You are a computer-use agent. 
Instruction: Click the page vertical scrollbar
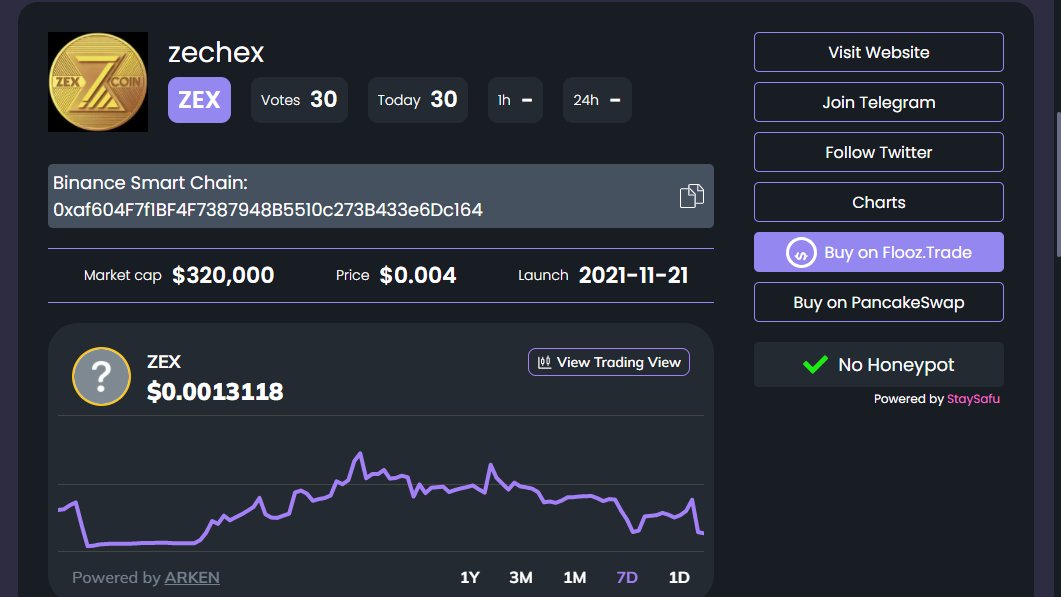1057,184
